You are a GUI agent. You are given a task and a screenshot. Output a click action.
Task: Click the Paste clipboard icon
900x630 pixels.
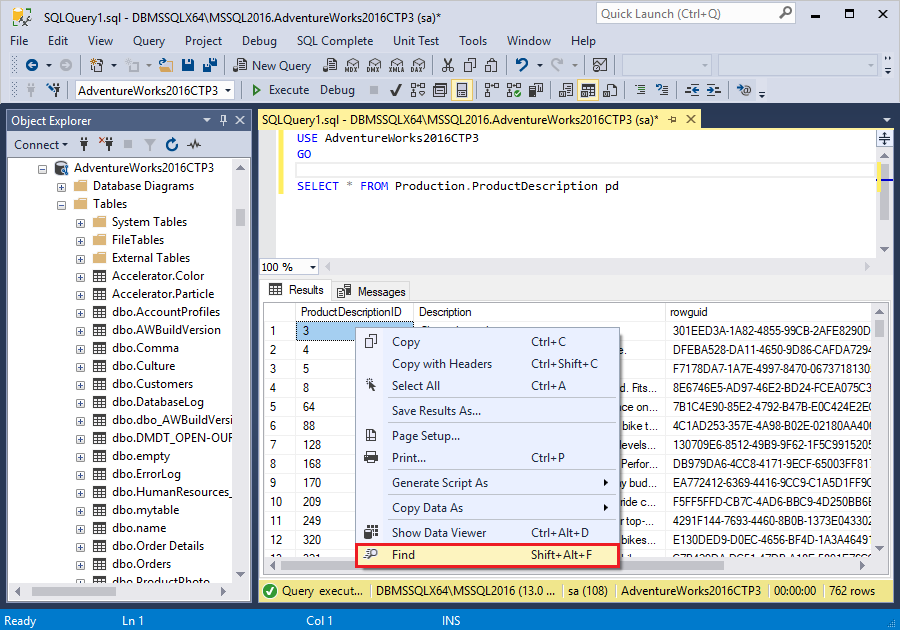pyautogui.click(x=491, y=65)
